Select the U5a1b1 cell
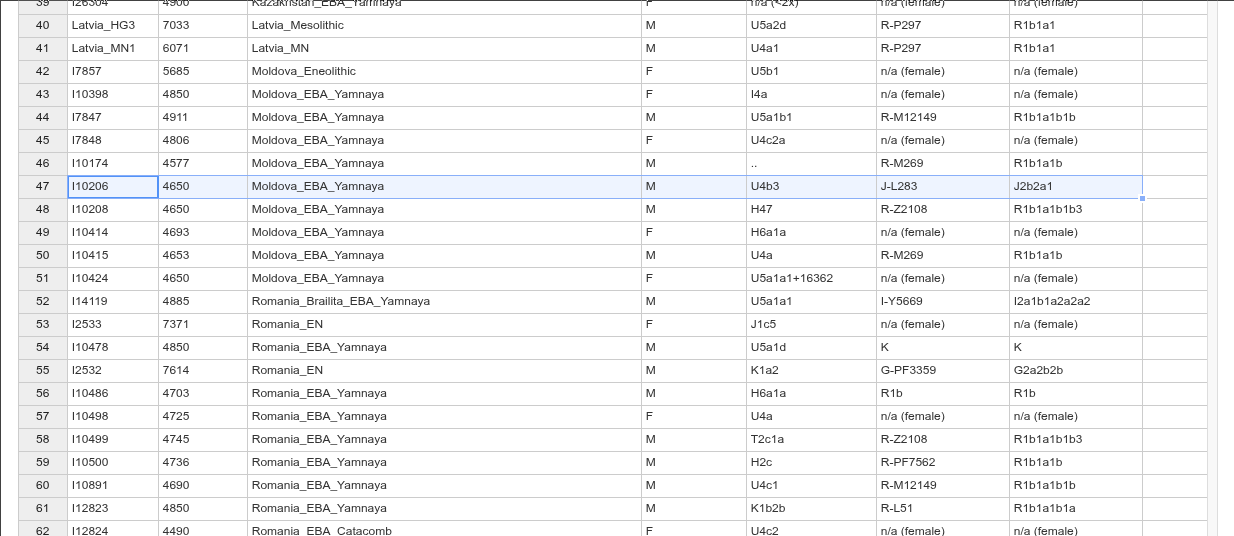This screenshot has height=536, width=1234. click(811, 117)
